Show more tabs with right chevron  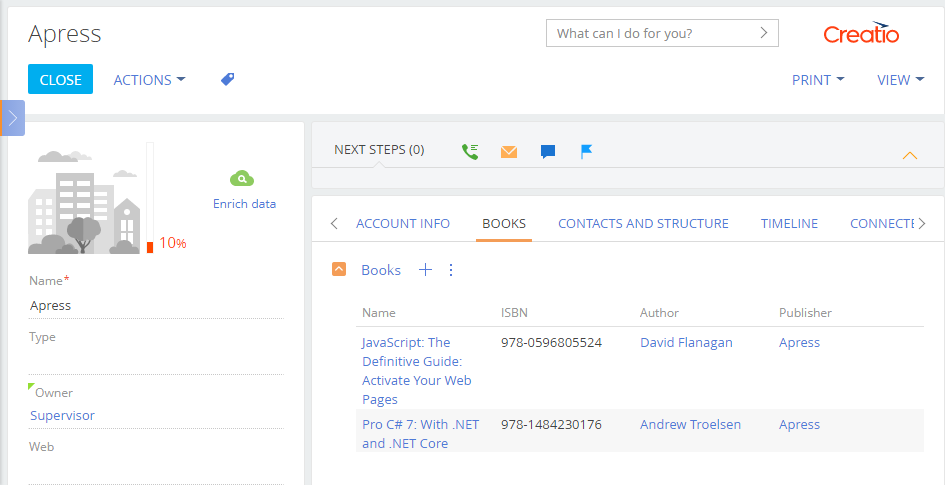coord(921,224)
